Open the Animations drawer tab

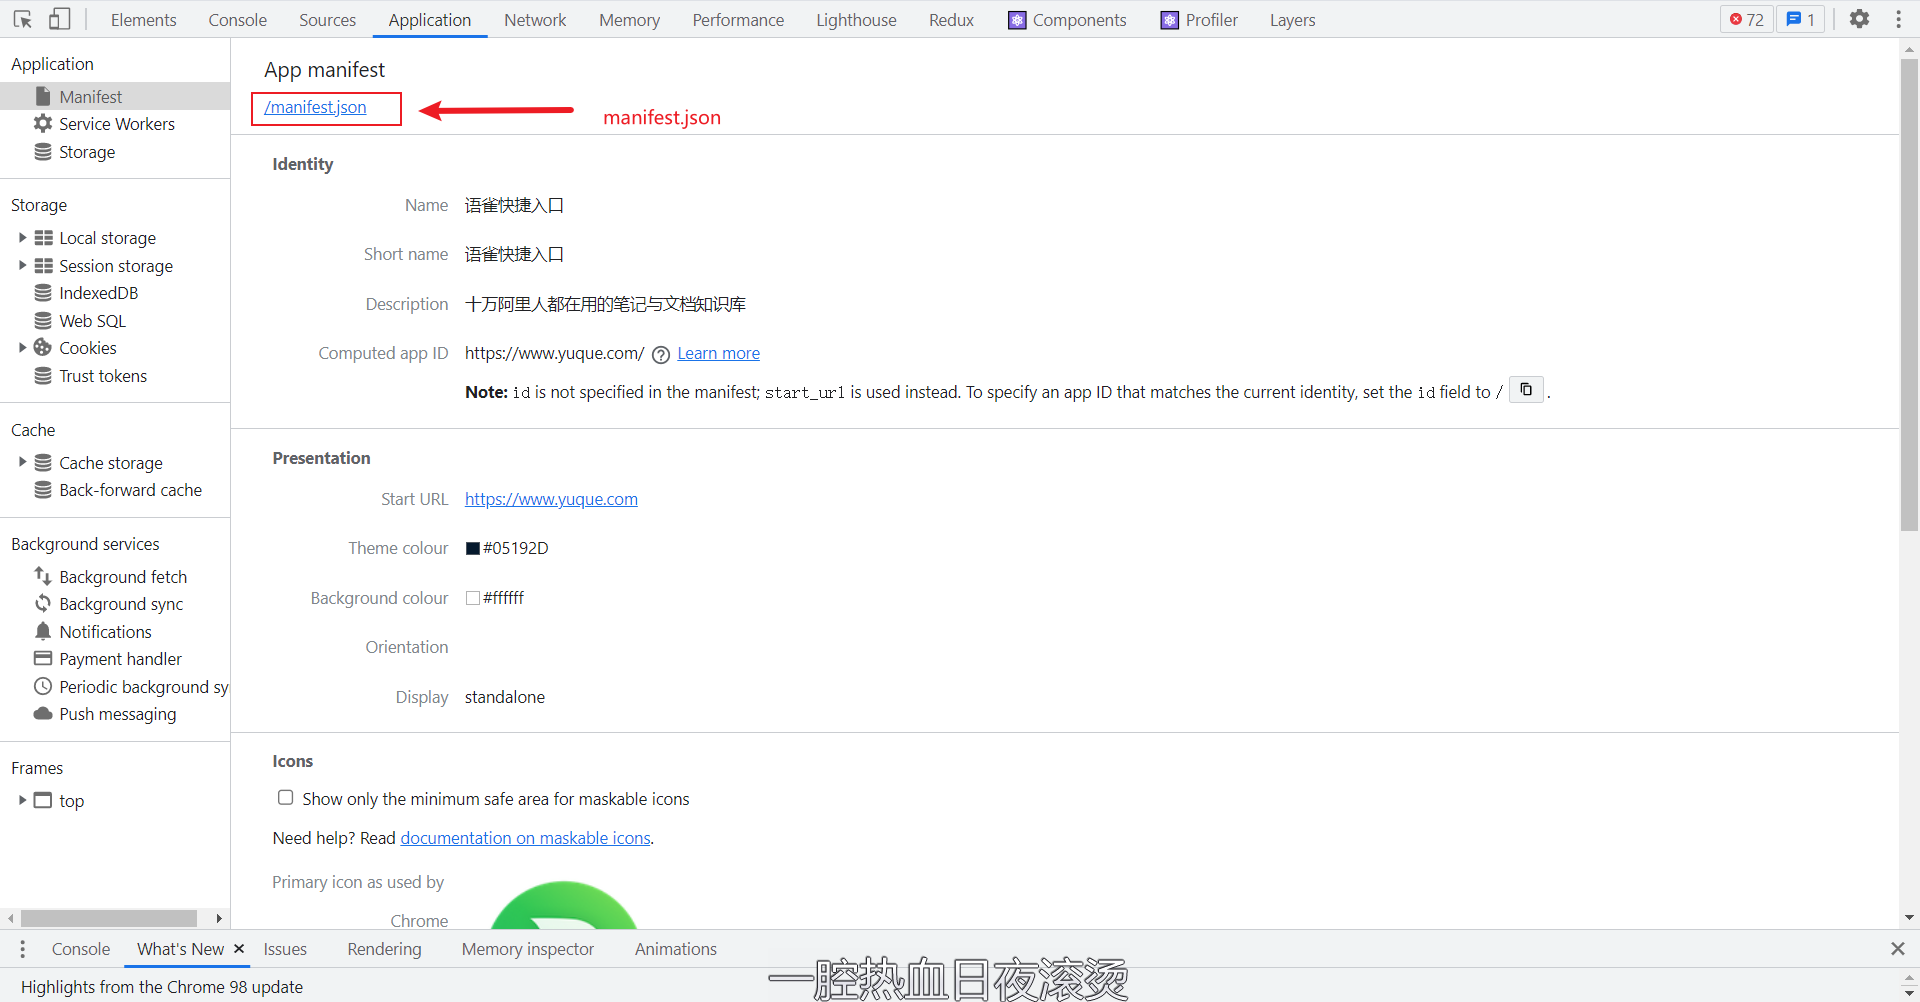click(676, 949)
